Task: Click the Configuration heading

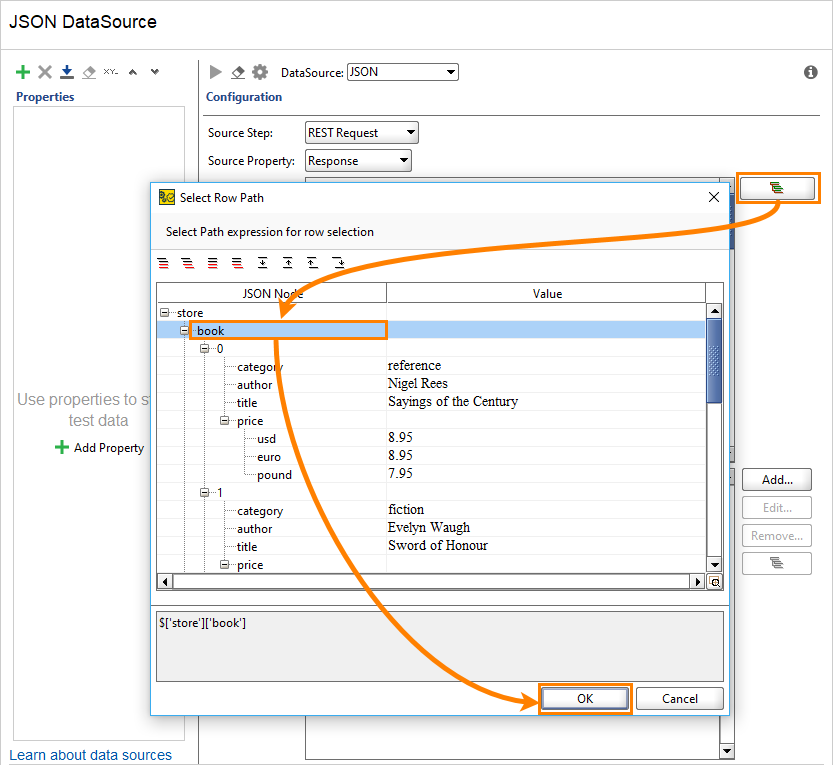Action: click(x=244, y=97)
